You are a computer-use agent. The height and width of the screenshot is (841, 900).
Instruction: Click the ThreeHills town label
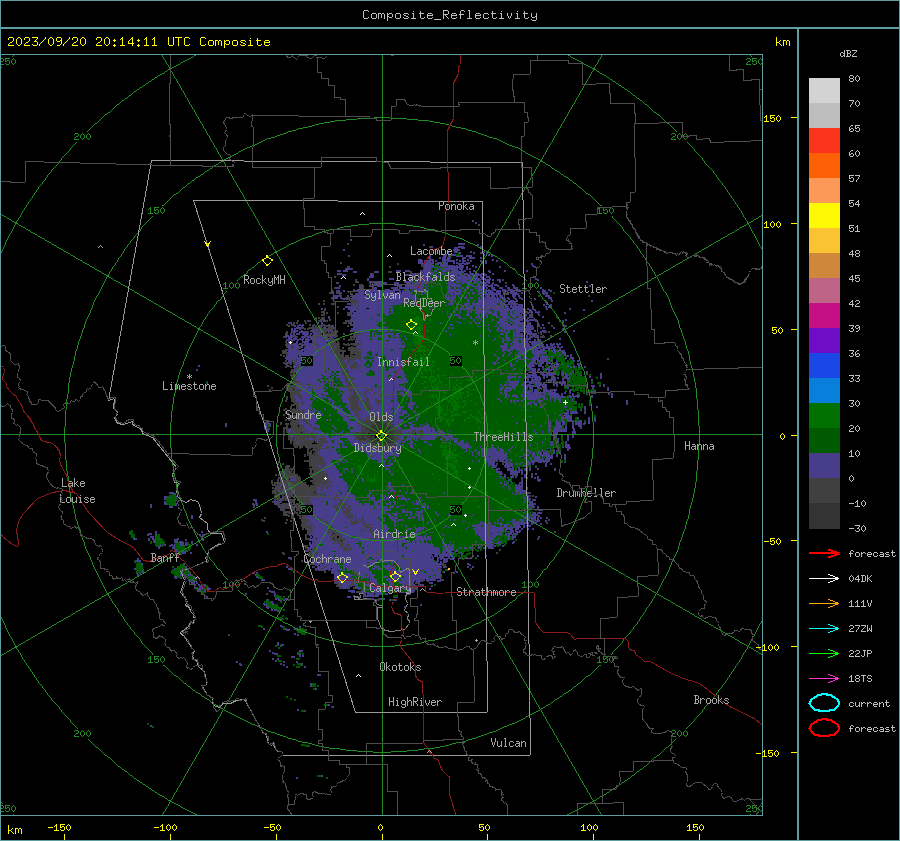(x=503, y=437)
